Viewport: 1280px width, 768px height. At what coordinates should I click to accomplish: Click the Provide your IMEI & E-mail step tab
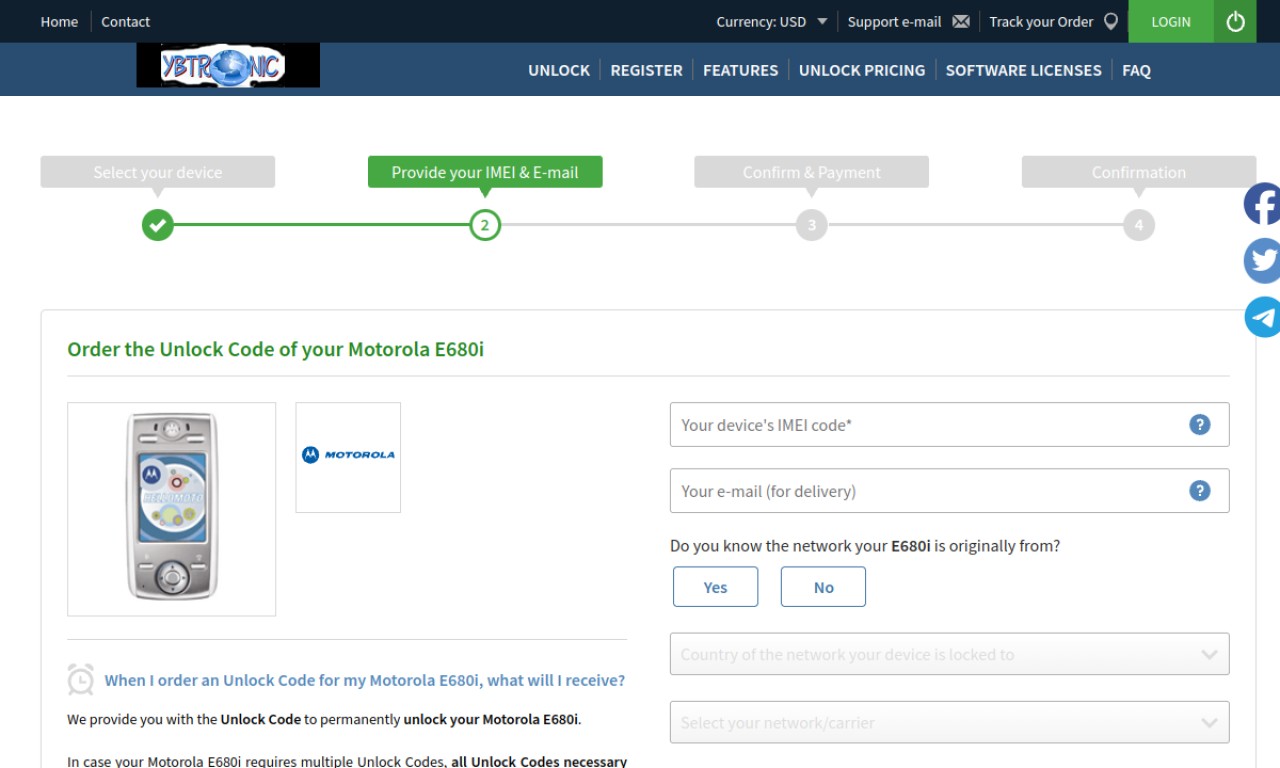coord(485,172)
